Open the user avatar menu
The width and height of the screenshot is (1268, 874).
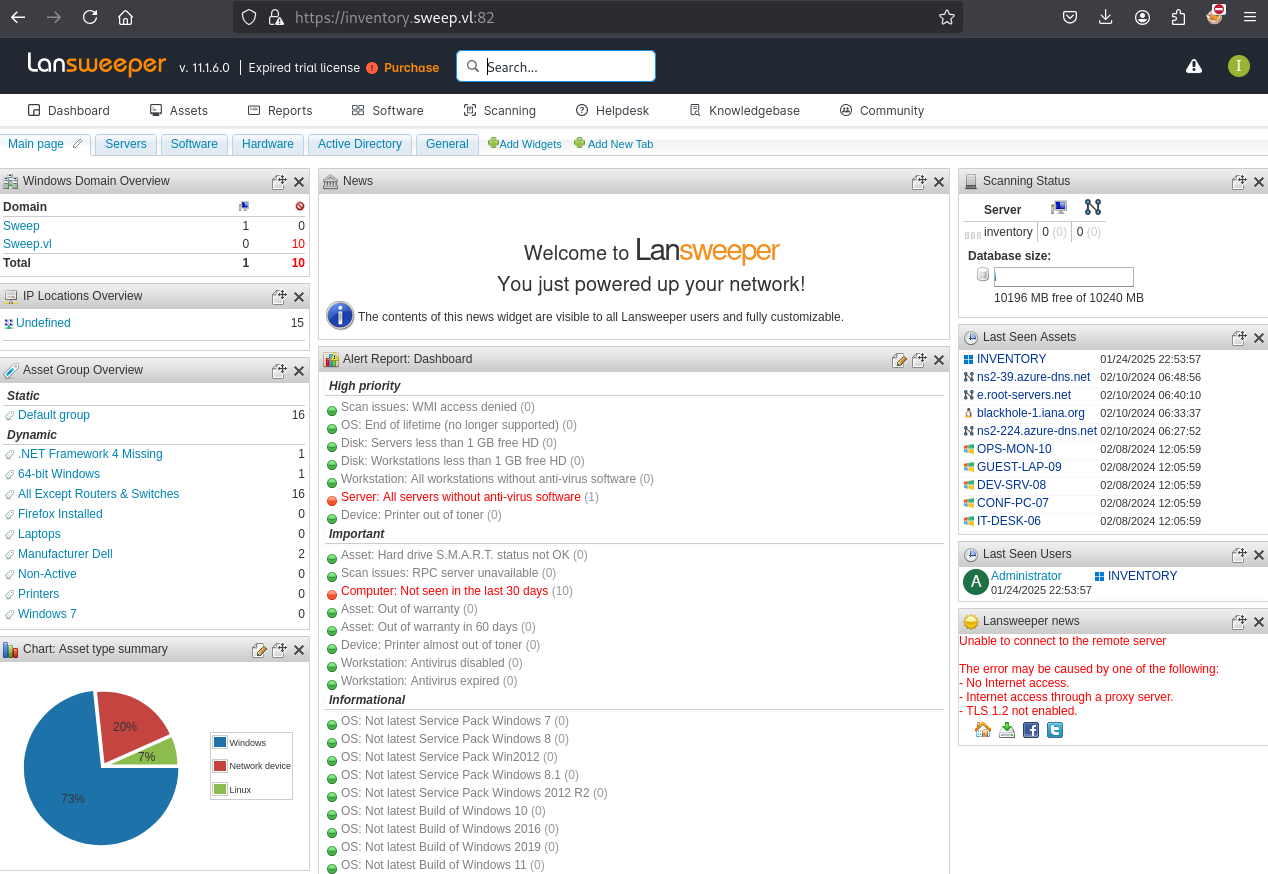tap(1239, 66)
